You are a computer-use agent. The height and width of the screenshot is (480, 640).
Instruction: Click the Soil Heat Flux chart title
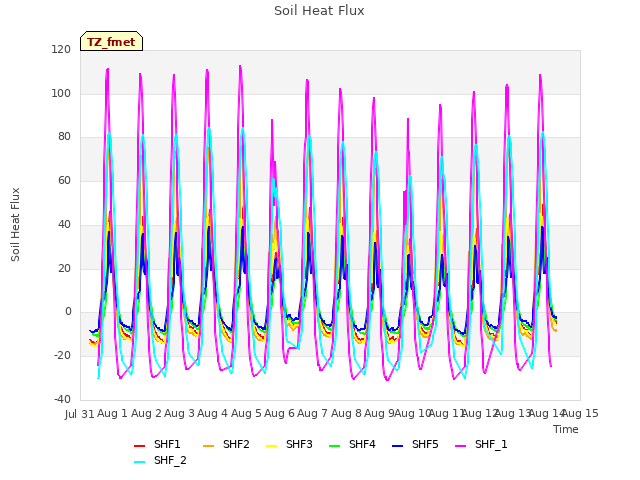pos(319,11)
